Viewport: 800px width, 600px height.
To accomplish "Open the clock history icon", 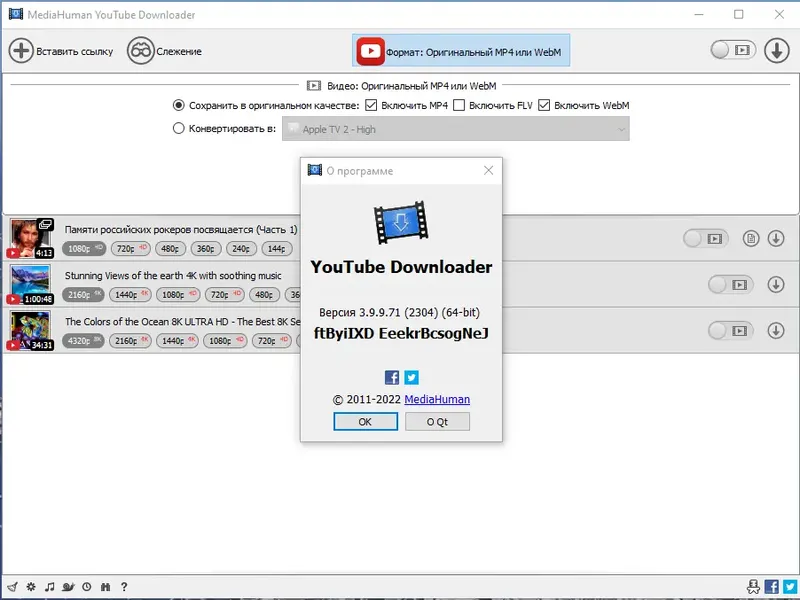I will tap(86, 589).
